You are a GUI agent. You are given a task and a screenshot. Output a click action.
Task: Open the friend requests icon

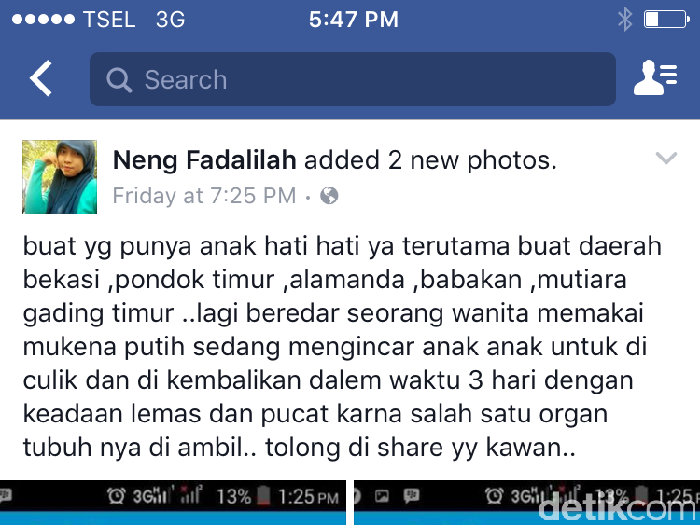pyautogui.click(x=655, y=78)
